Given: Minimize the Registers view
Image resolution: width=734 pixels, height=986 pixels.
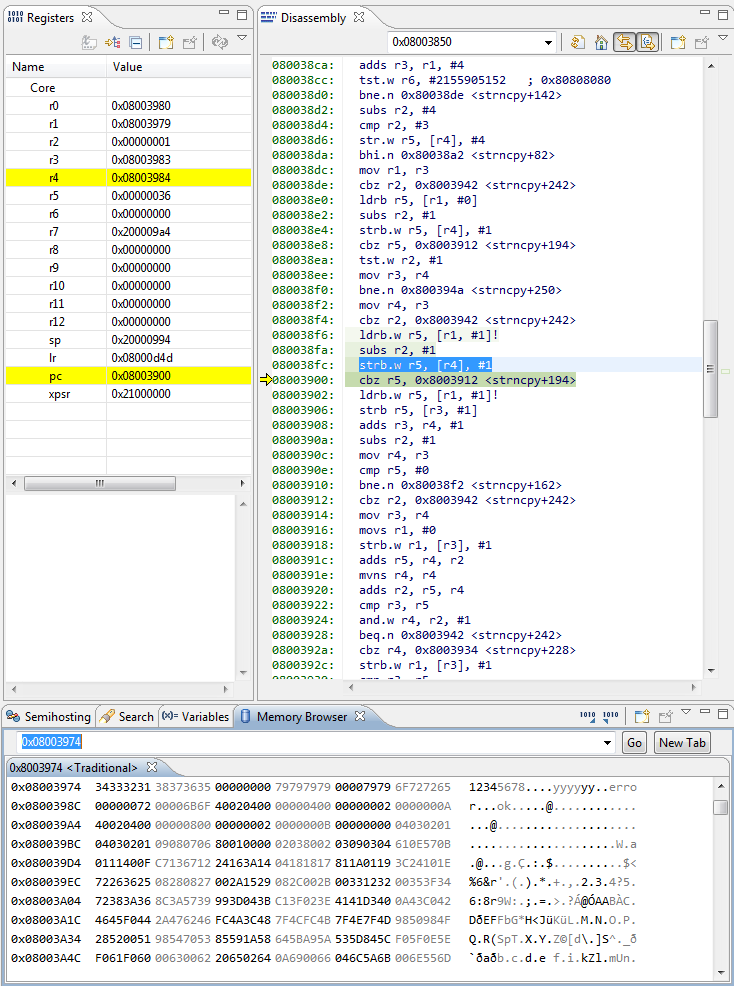Looking at the screenshot, I should 224,13.
